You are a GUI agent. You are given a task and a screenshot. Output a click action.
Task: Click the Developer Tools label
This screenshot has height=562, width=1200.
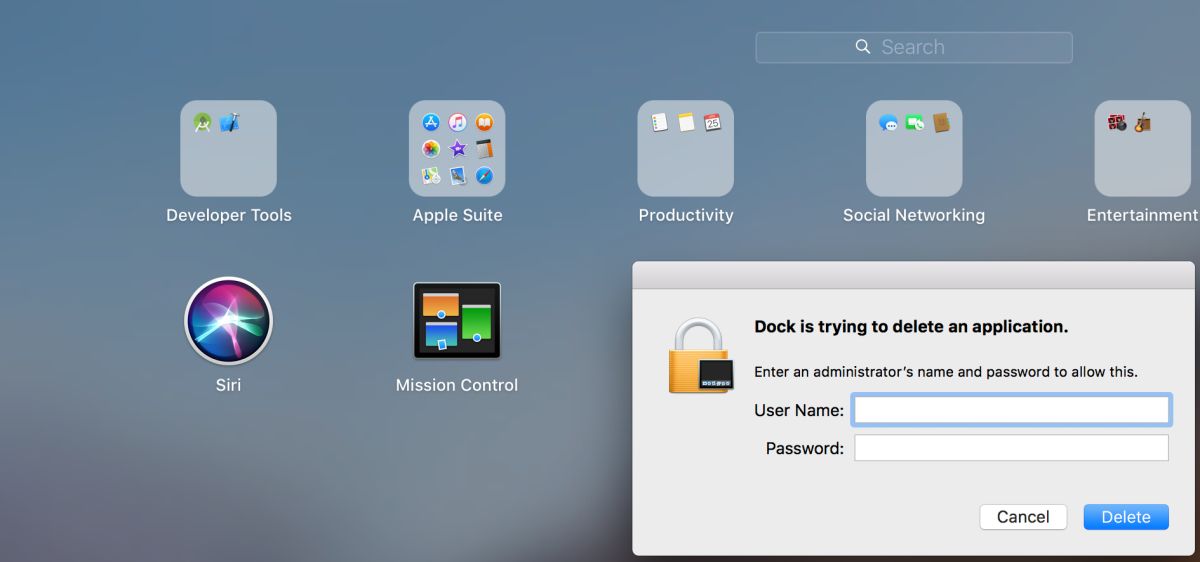[229, 215]
